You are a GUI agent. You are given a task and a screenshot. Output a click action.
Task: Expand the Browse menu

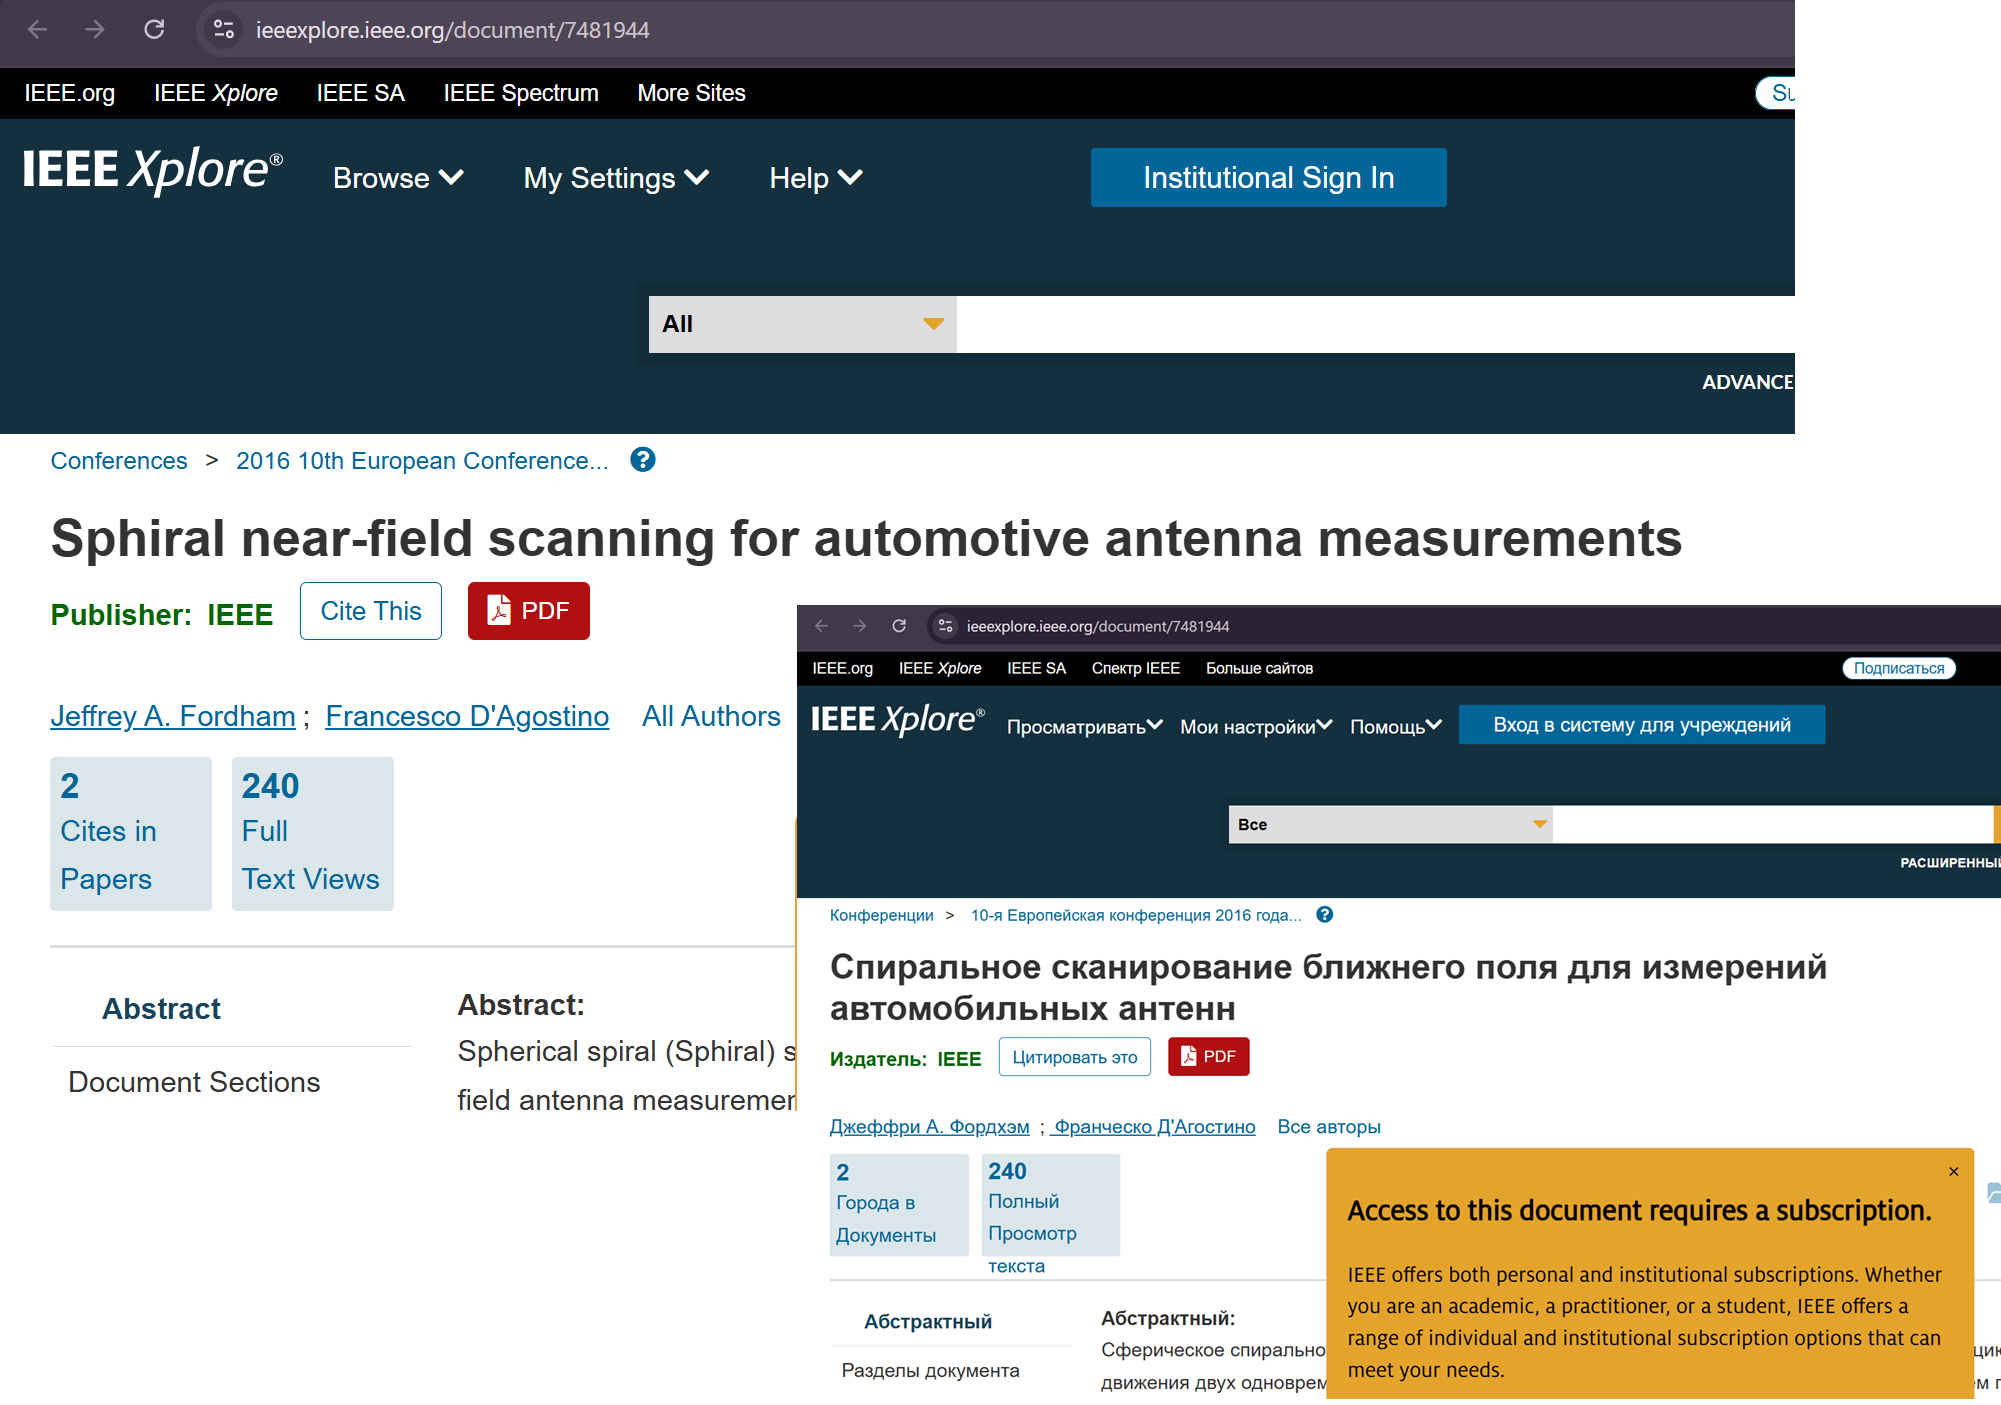tap(398, 178)
